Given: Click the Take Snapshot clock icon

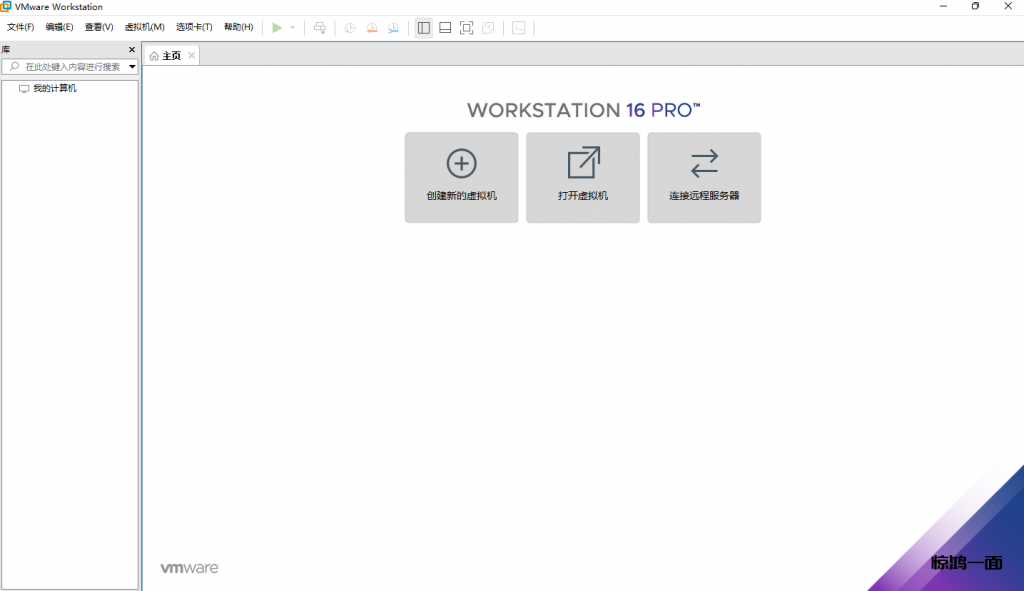Looking at the screenshot, I should click(350, 28).
